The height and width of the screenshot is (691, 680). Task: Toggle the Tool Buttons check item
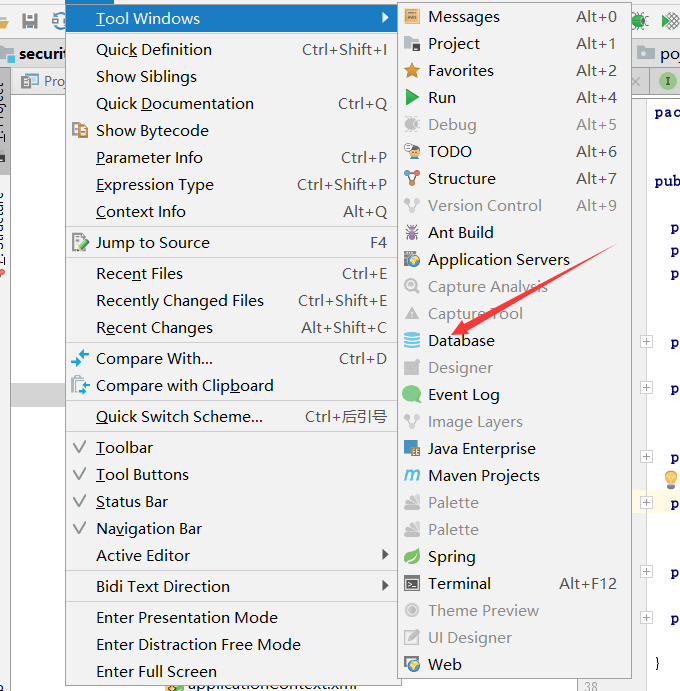tap(231, 475)
